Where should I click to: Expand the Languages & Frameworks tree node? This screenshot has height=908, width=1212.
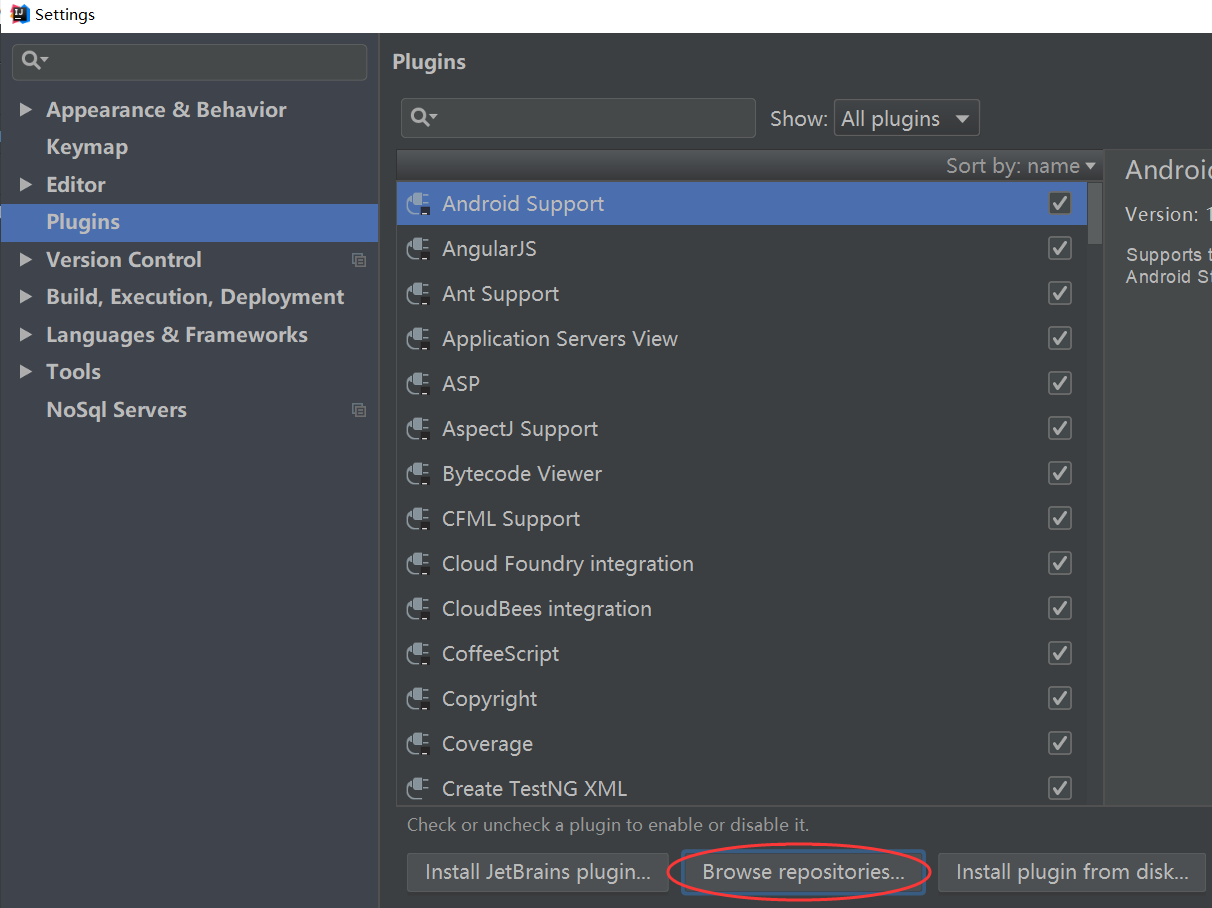tap(26, 335)
